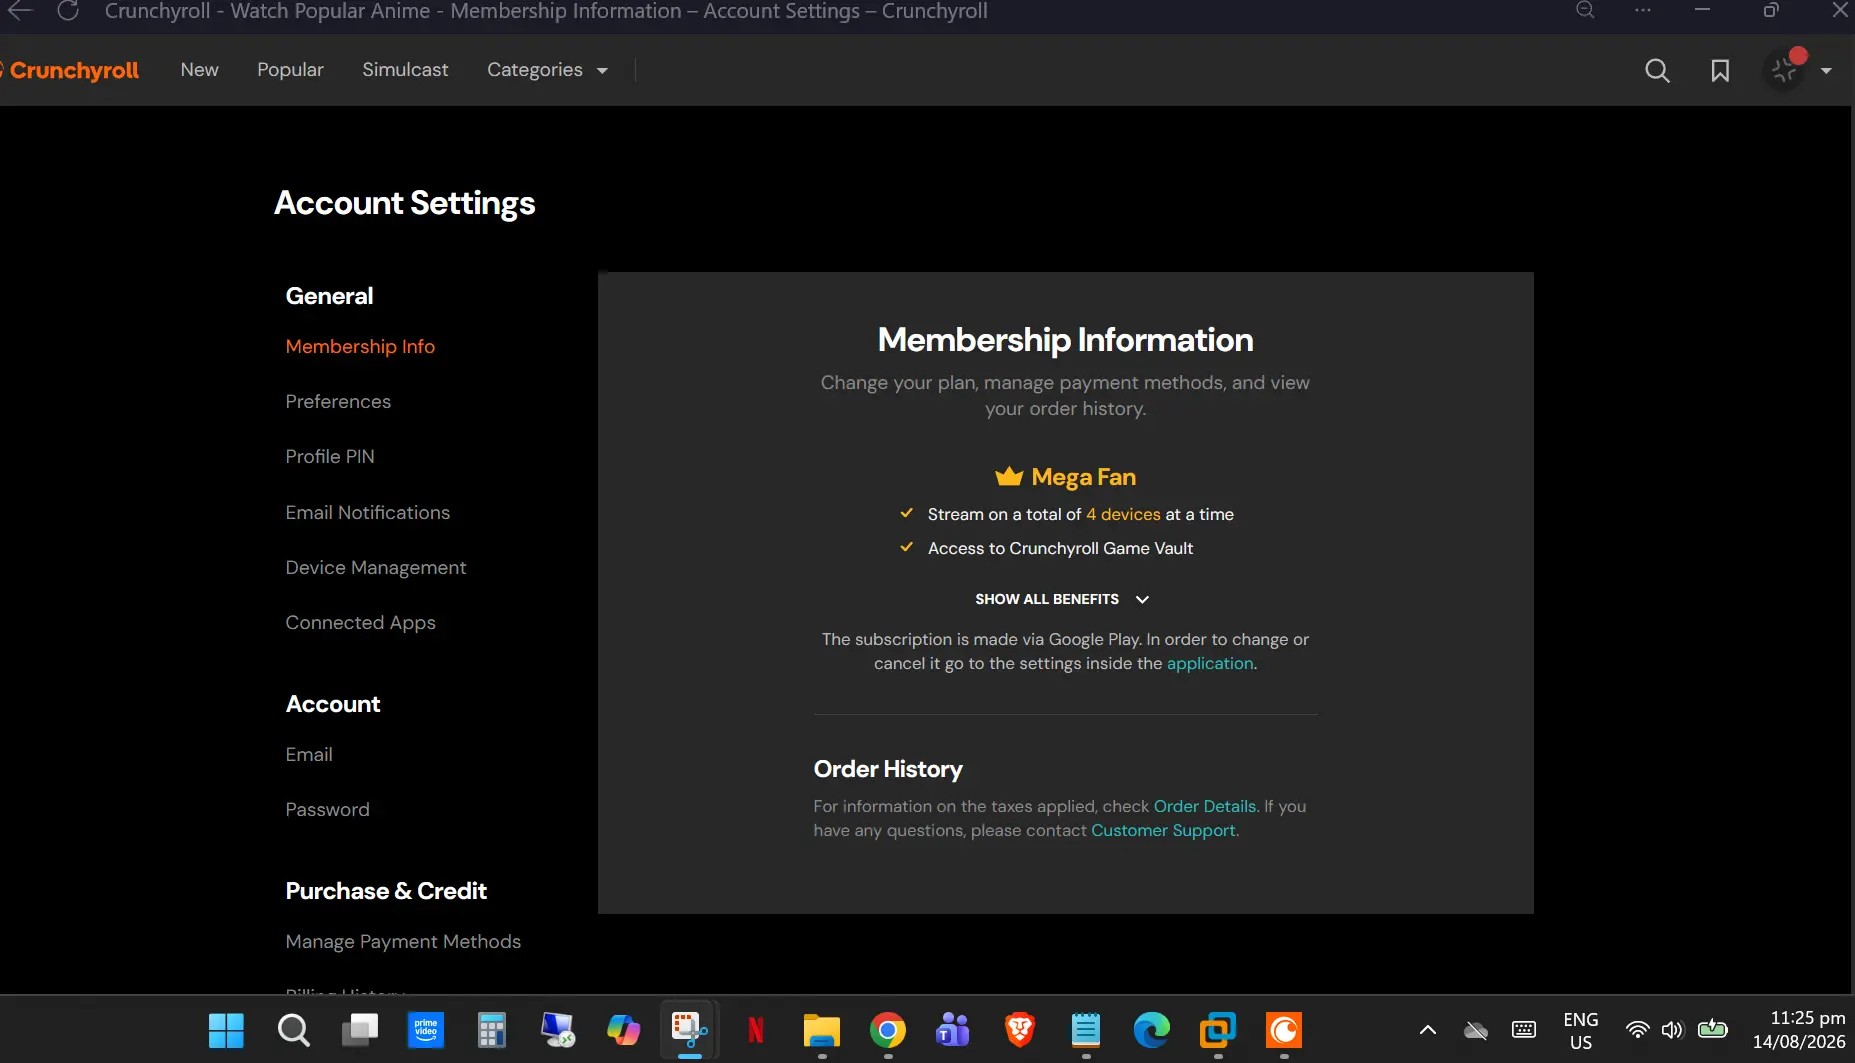1855x1063 pixels.
Task: Open the Windows Start menu
Action: [226, 1030]
